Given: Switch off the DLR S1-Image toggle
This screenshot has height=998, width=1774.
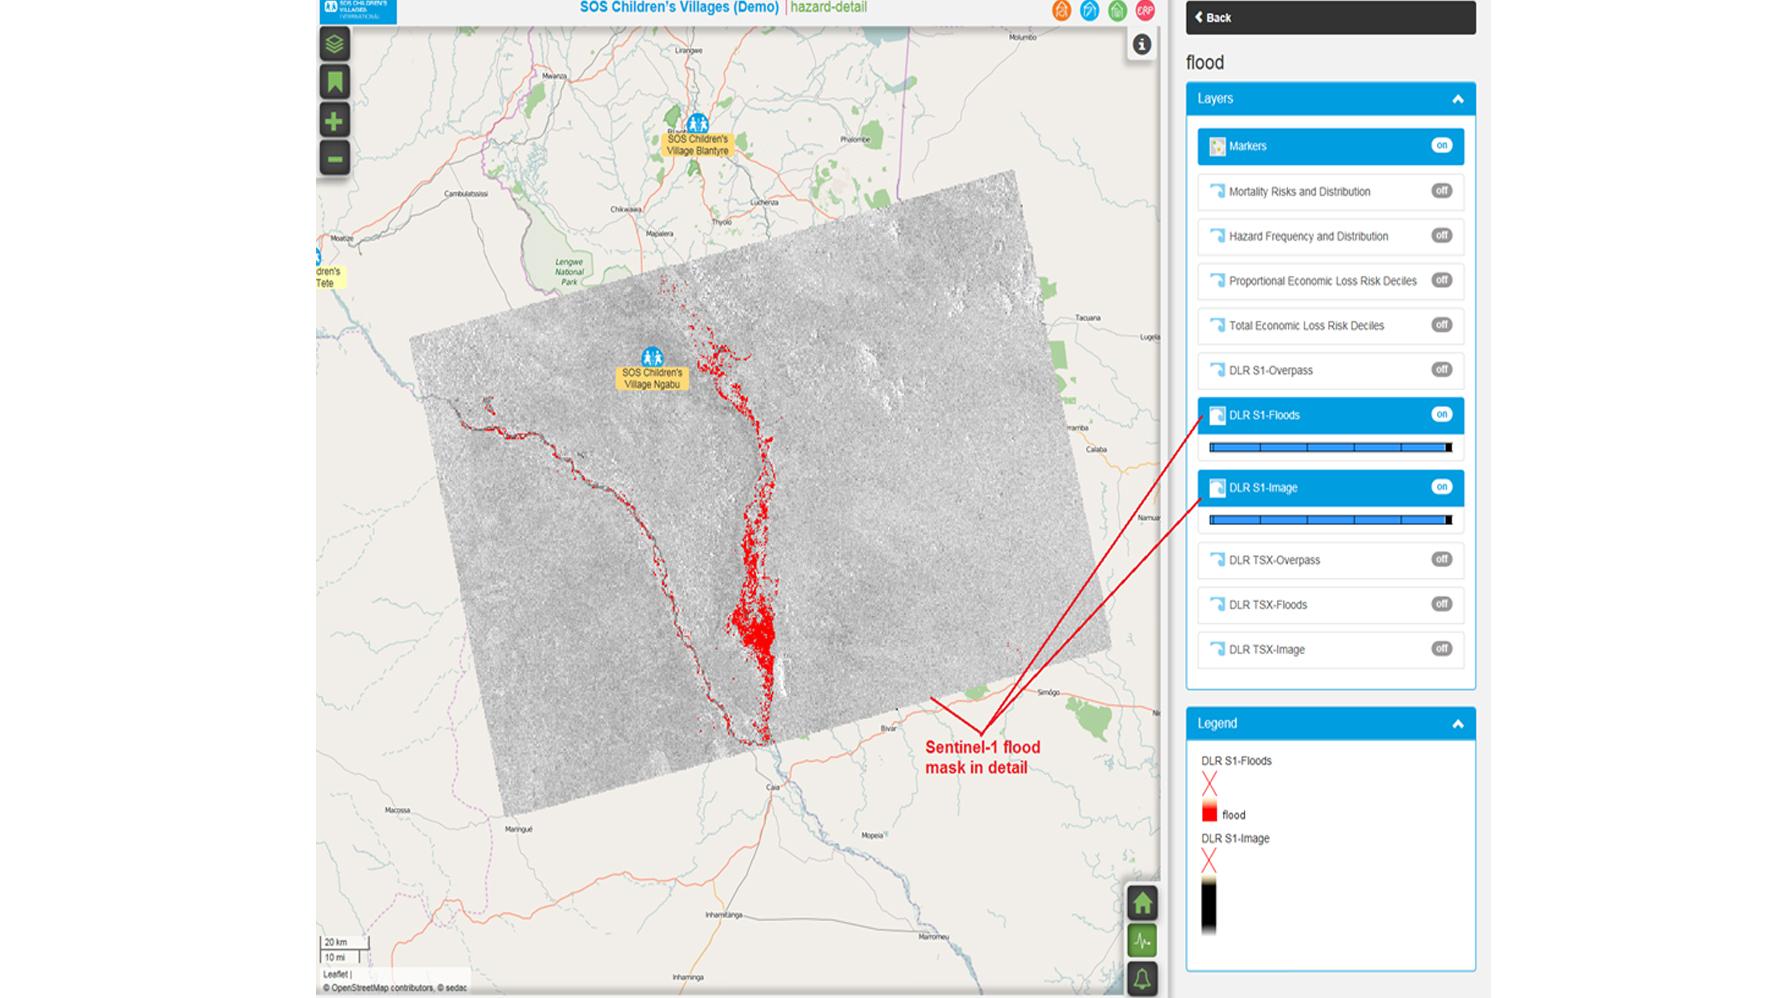Looking at the screenshot, I should pyautogui.click(x=1441, y=487).
